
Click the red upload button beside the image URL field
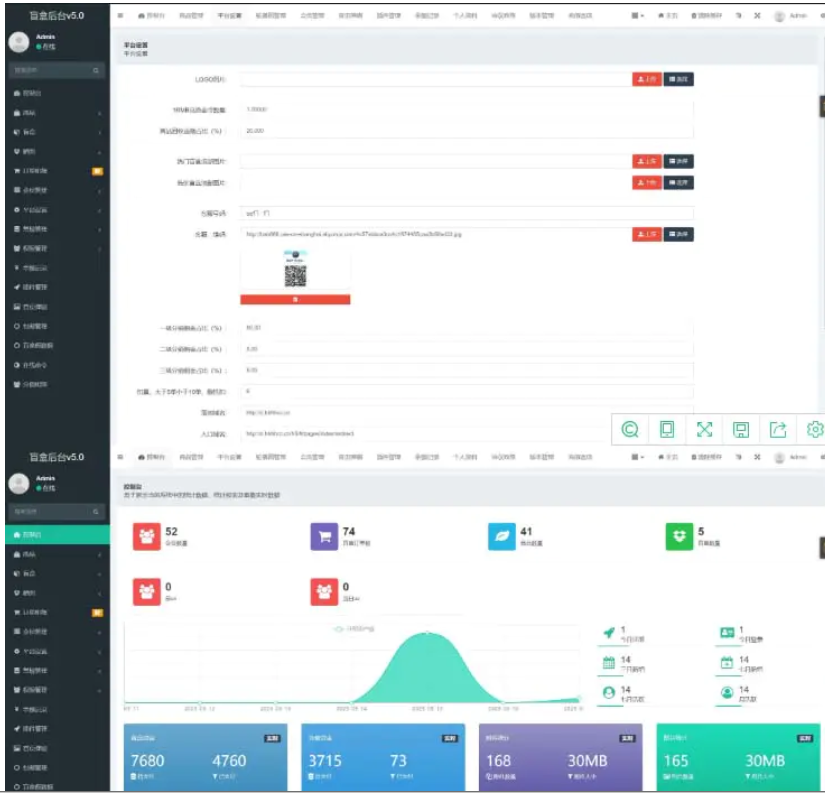click(647, 234)
